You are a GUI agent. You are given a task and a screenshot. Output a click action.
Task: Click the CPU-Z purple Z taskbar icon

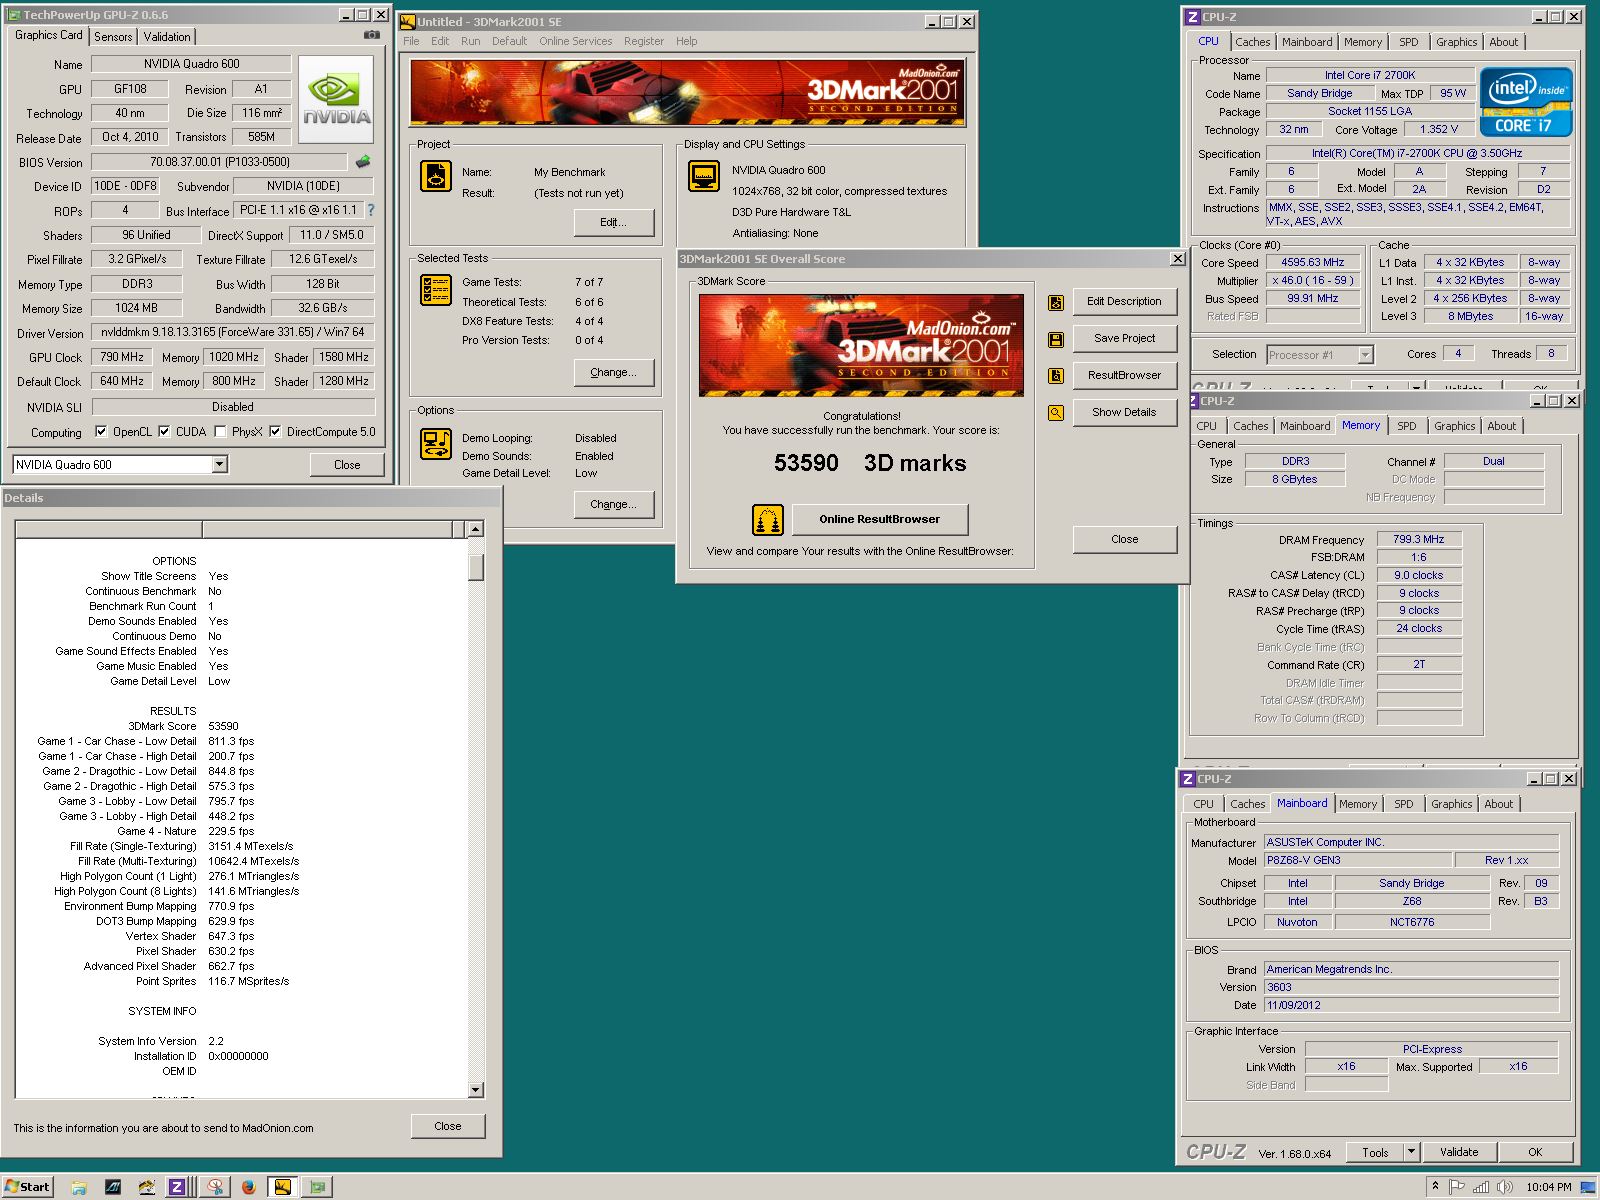[177, 1187]
